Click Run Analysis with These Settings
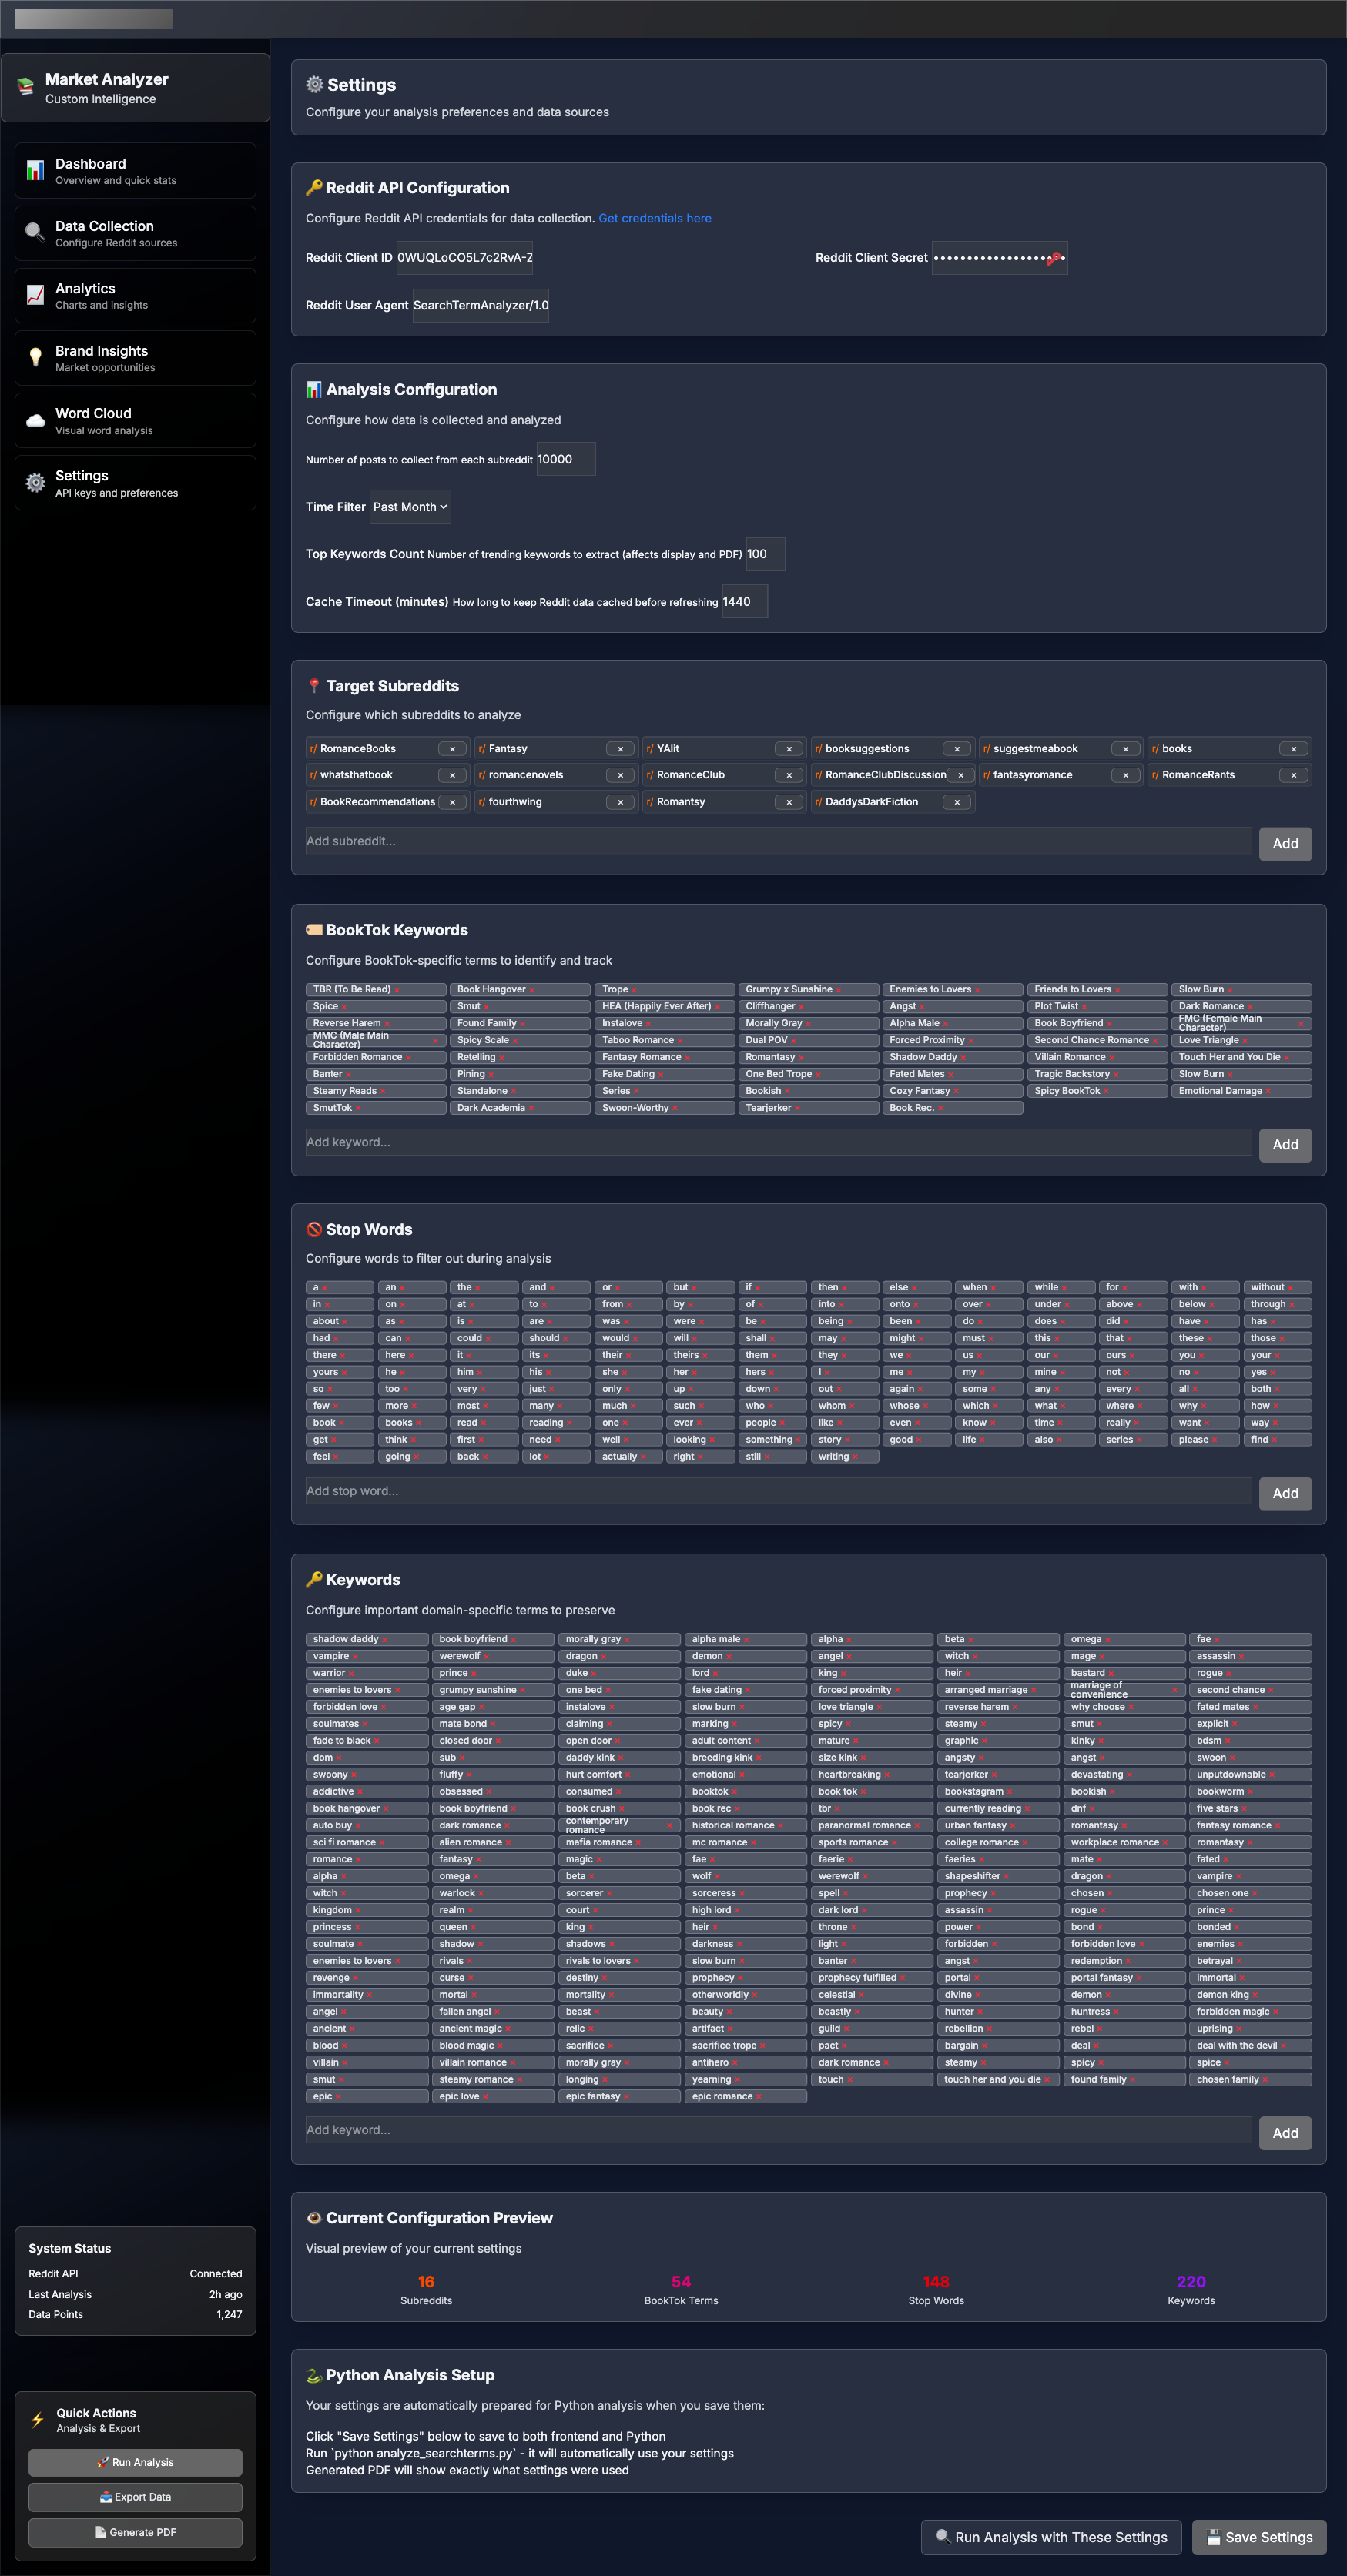Viewport: 1347px width, 2576px height. tap(1050, 2537)
